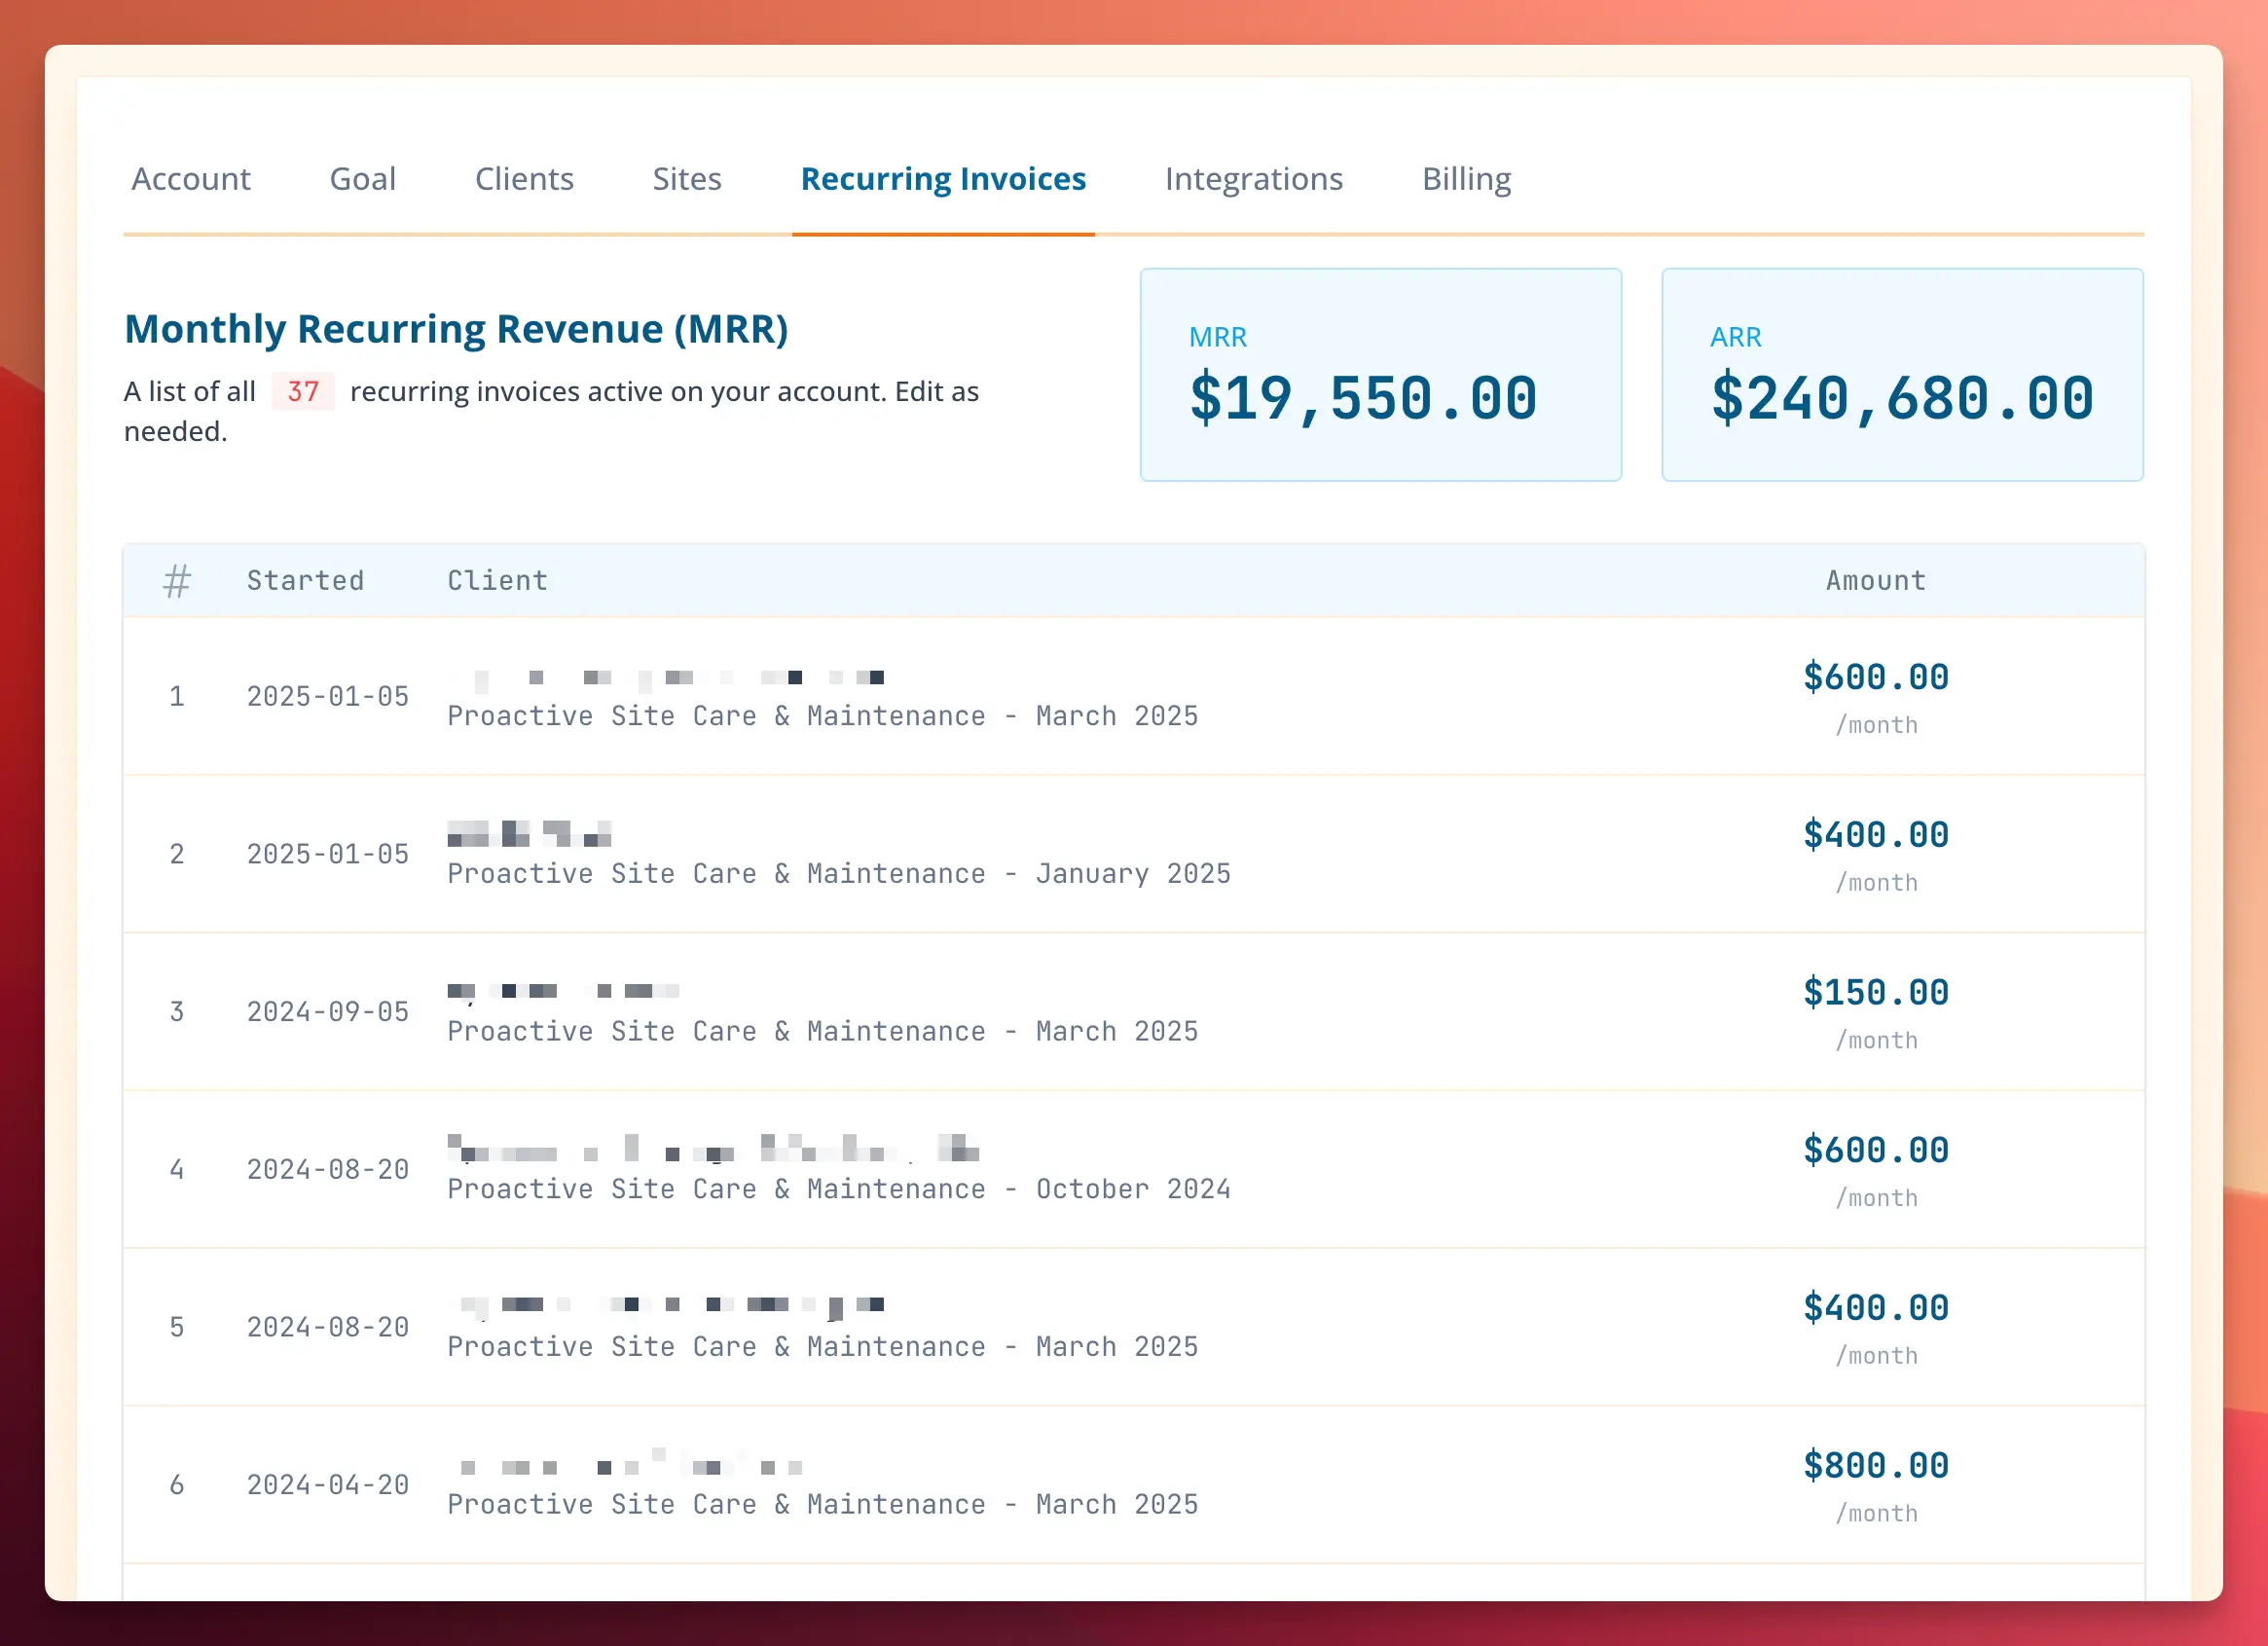Open the Integrations tab
The height and width of the screenshot is (1646, 2268).
[1254, 179]
